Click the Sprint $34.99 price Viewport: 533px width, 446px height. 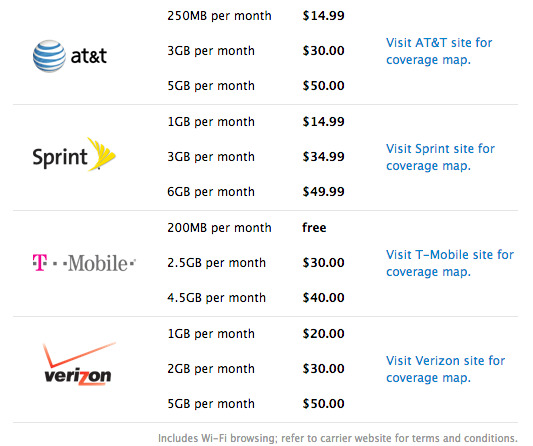pyautogui.click(x=323, y=157)
